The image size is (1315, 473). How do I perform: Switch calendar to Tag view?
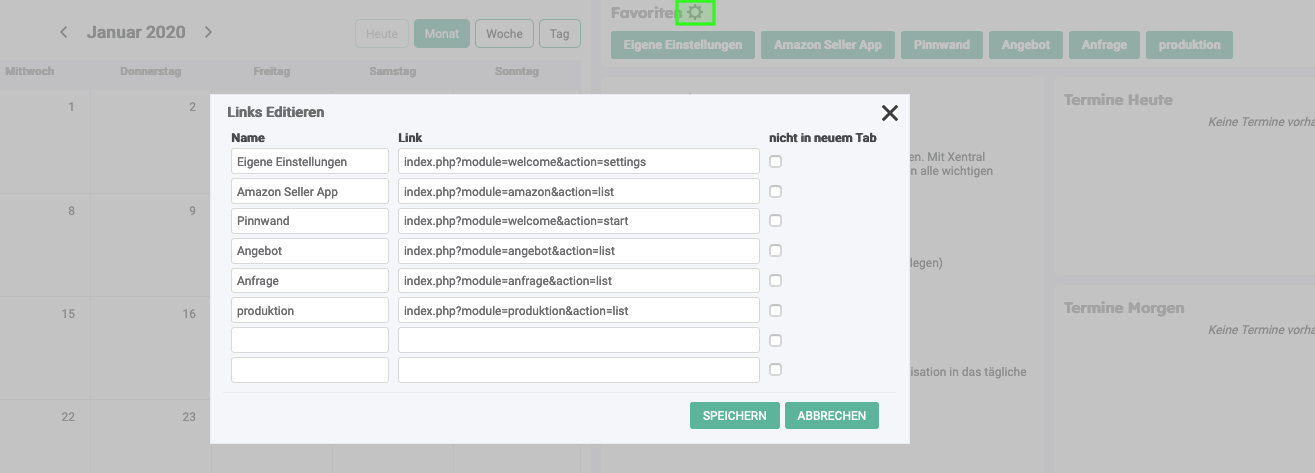[x=559, y=34]
